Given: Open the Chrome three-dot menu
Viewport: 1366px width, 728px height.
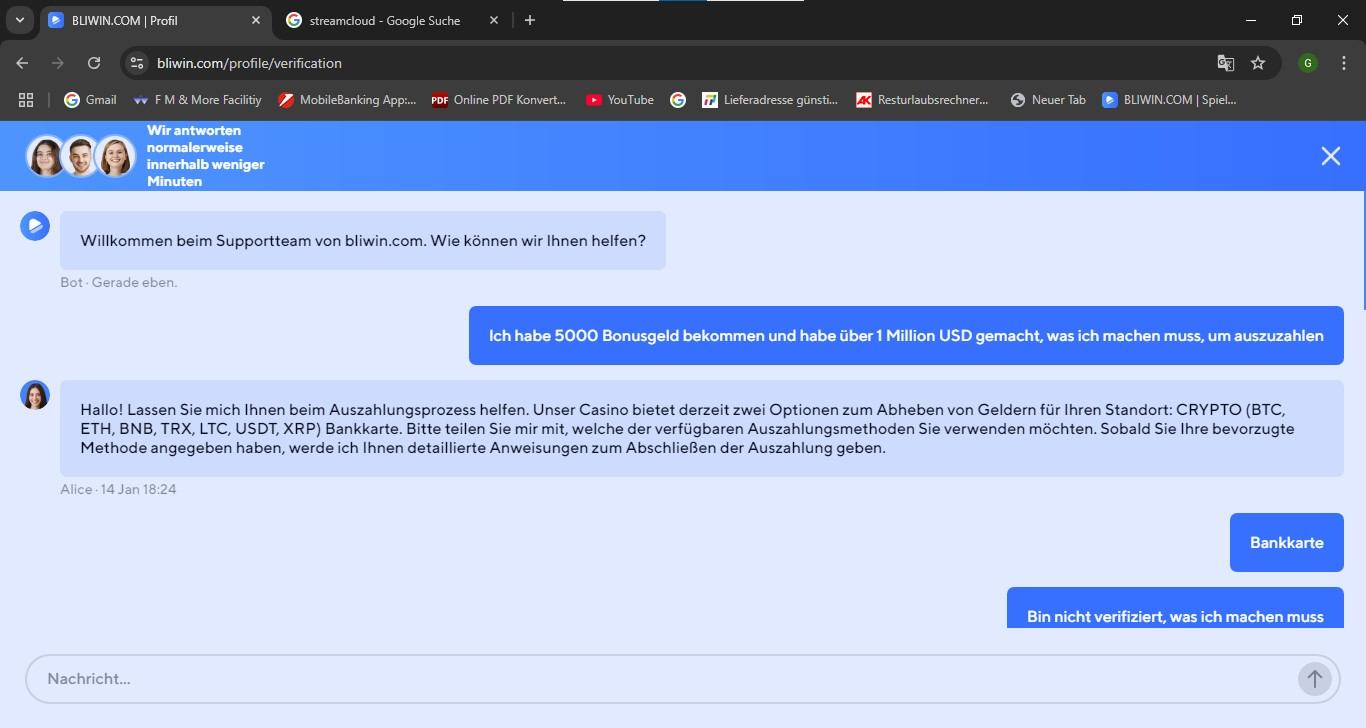Looking at the screenshot, I should coord(1342,63).
